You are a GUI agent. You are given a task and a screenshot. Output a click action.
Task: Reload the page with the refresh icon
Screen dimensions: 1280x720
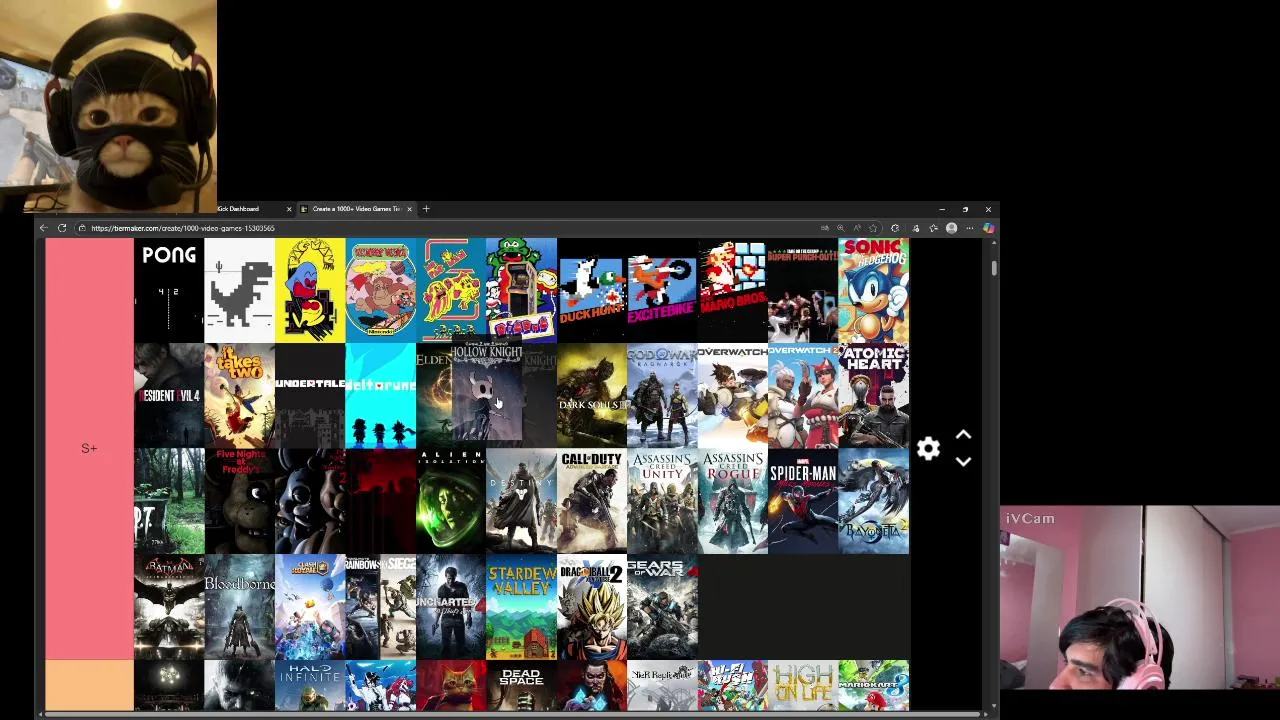(x=62, y=228)
